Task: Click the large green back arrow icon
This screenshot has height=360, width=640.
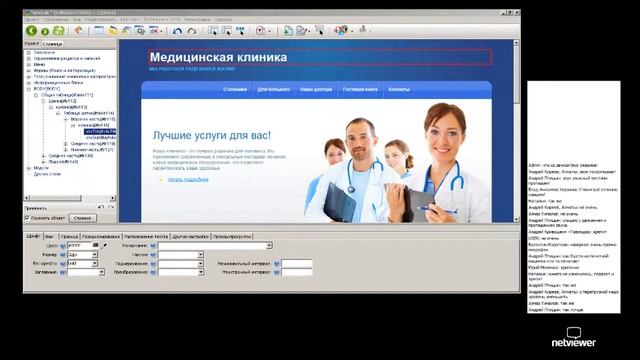Action: (x=31, y=31)
